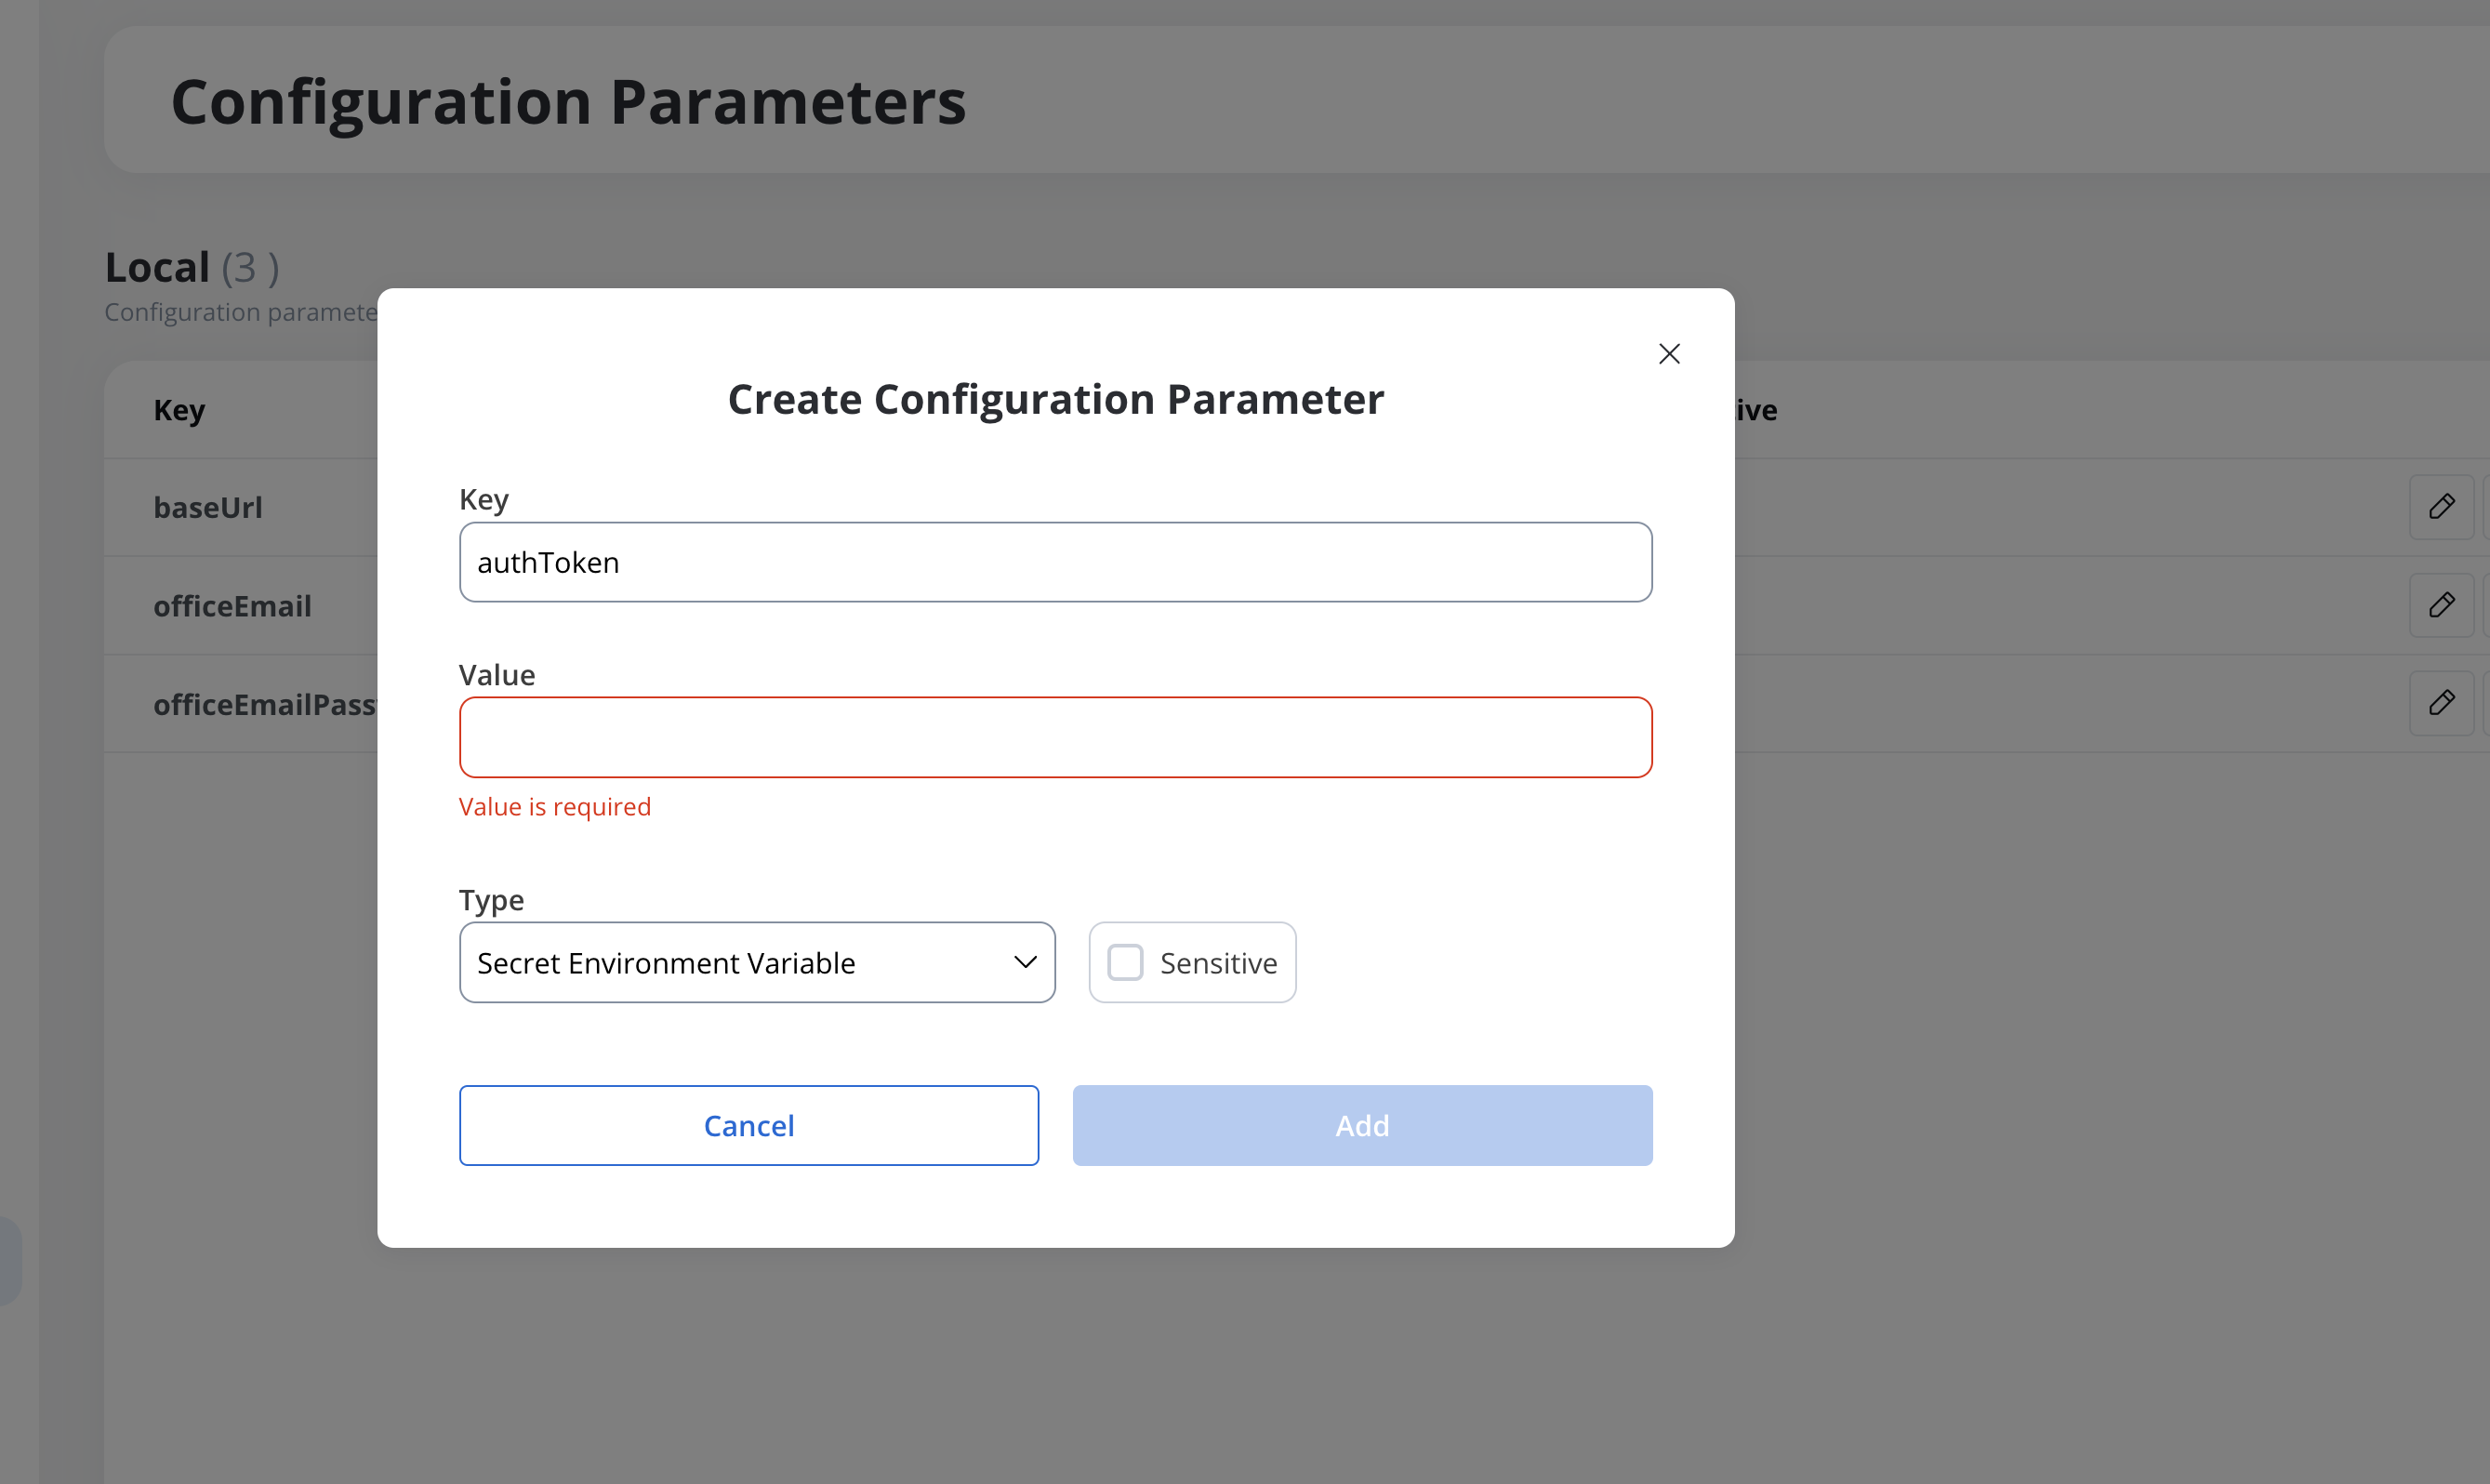
Task: Click the Configuration Parameters page title
Action: tap(568, 102)
